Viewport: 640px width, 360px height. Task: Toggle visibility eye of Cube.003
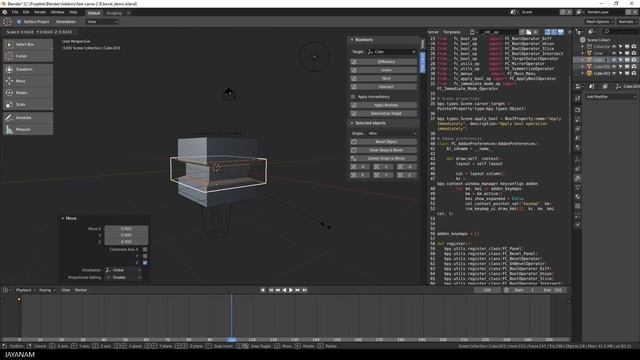click(613, 73)
